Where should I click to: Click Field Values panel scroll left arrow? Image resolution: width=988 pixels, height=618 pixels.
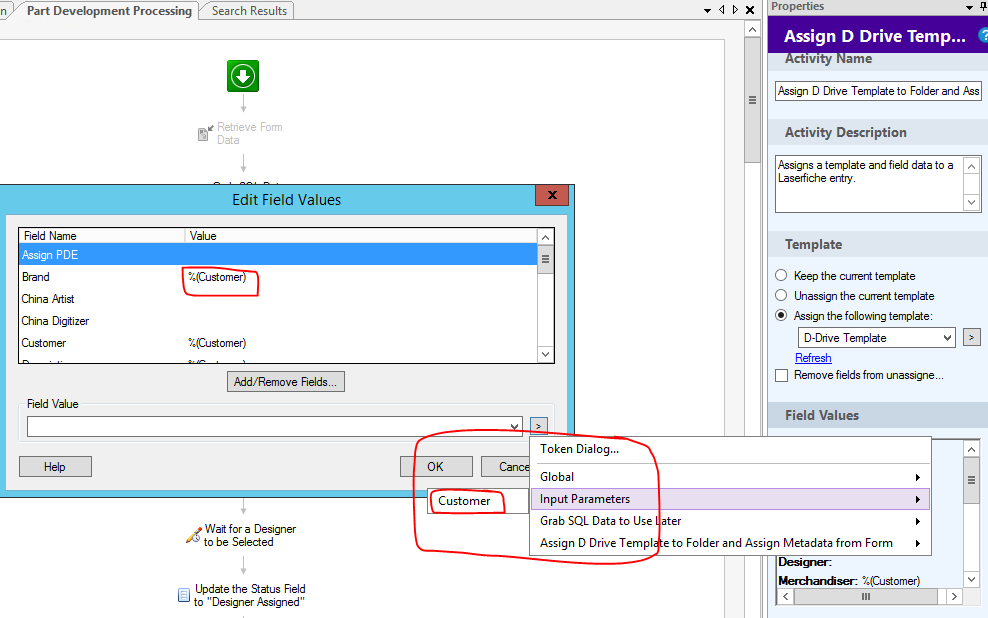[786, 596]
